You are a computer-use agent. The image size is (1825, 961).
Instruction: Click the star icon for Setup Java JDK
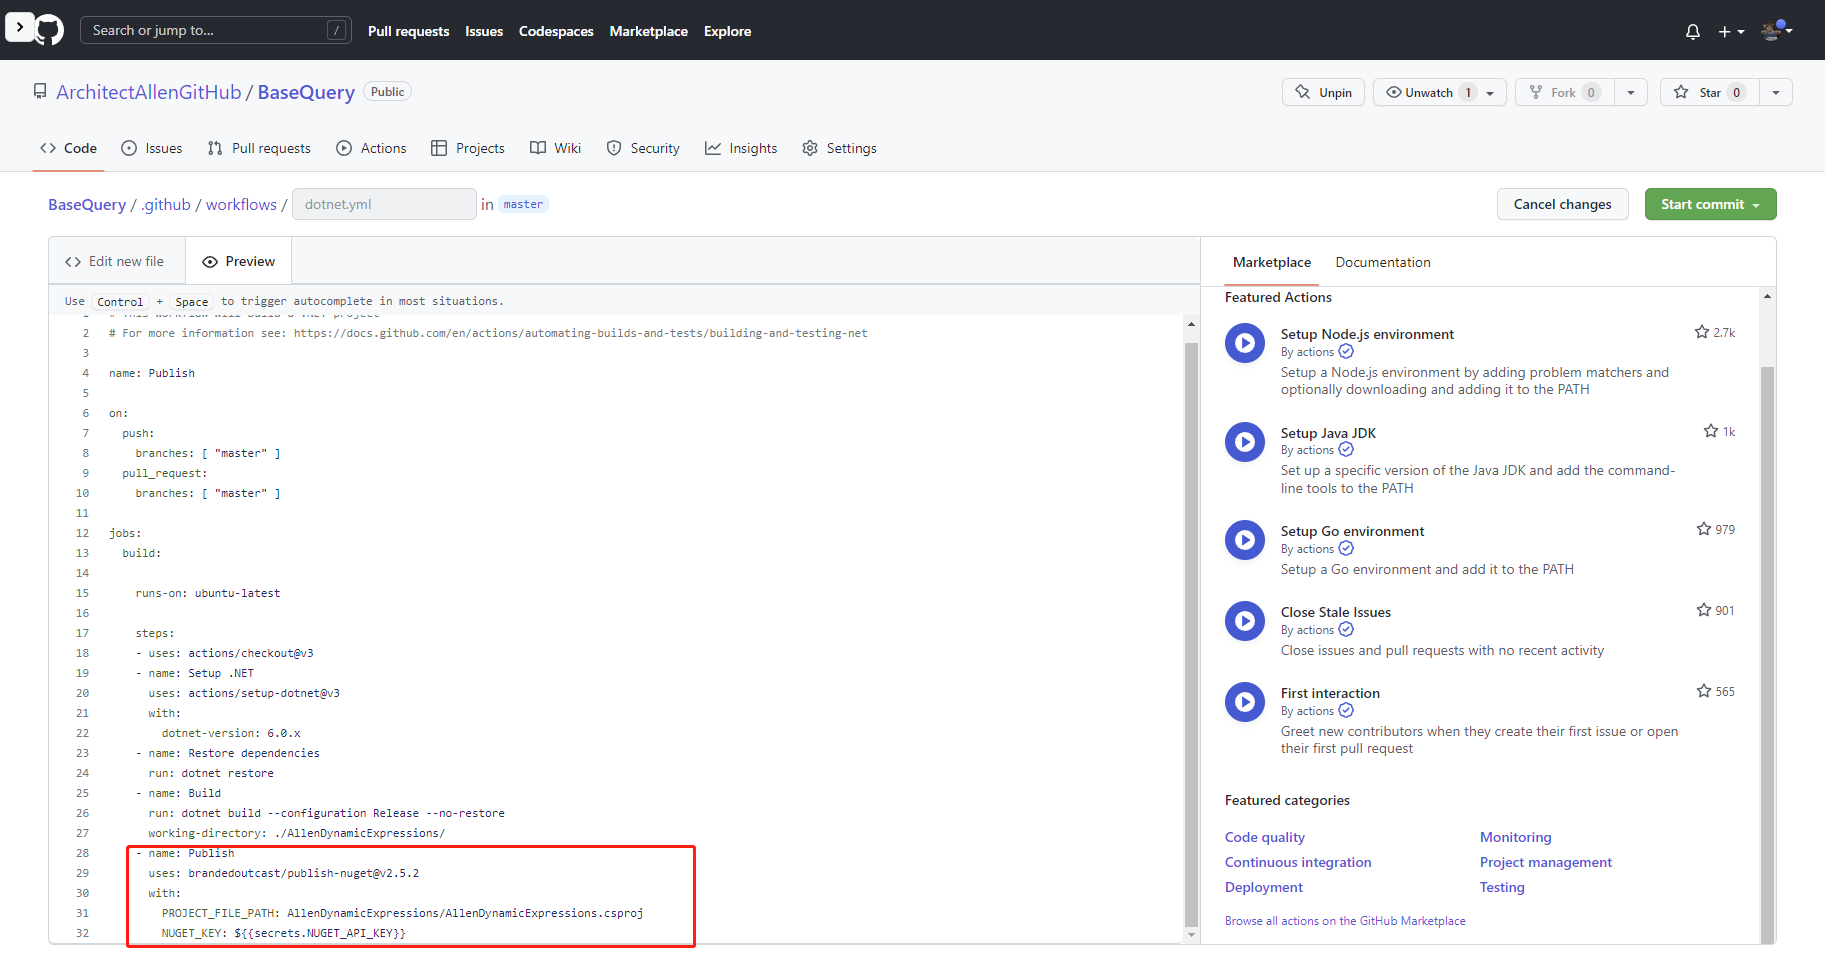(1711, 431)
